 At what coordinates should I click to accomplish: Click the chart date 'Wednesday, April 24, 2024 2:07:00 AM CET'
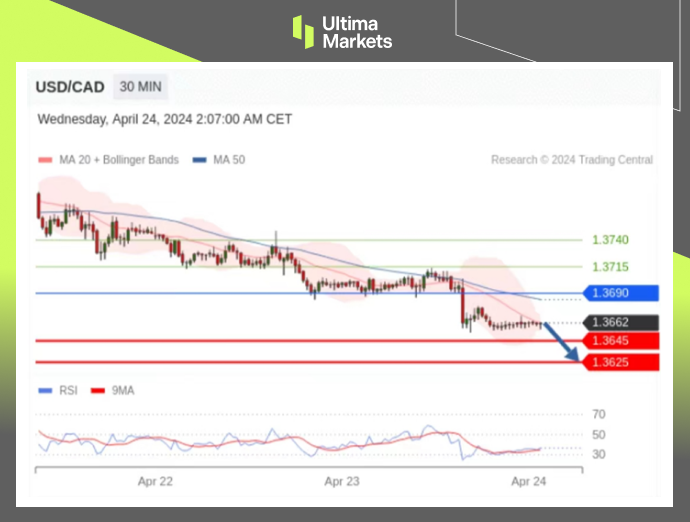coord(165,119)
